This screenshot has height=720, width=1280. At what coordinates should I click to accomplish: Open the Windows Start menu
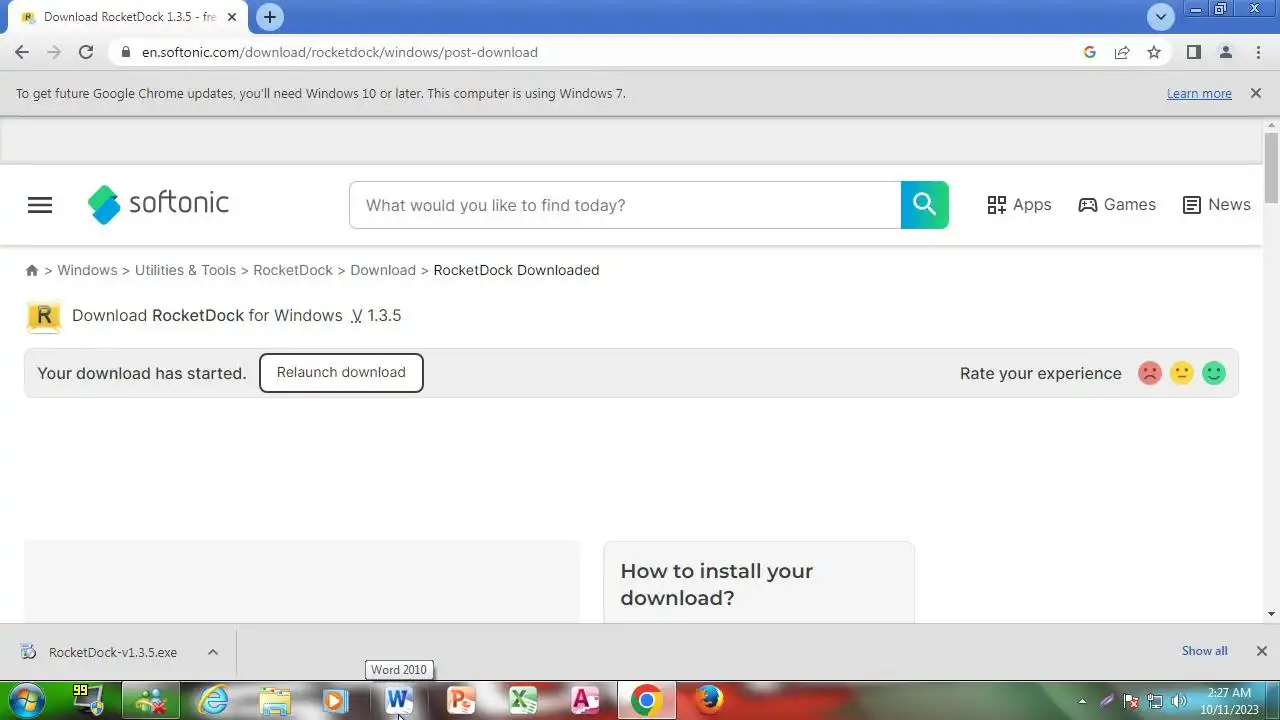(26, 700)
